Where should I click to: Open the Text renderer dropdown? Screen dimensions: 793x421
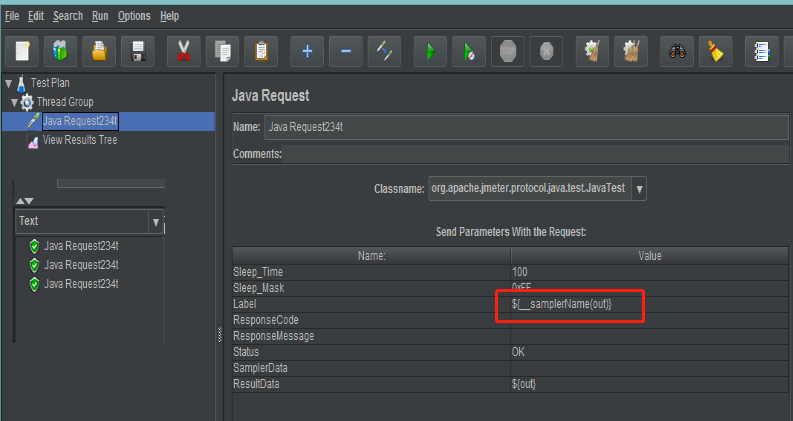click(x=156, y=222)
